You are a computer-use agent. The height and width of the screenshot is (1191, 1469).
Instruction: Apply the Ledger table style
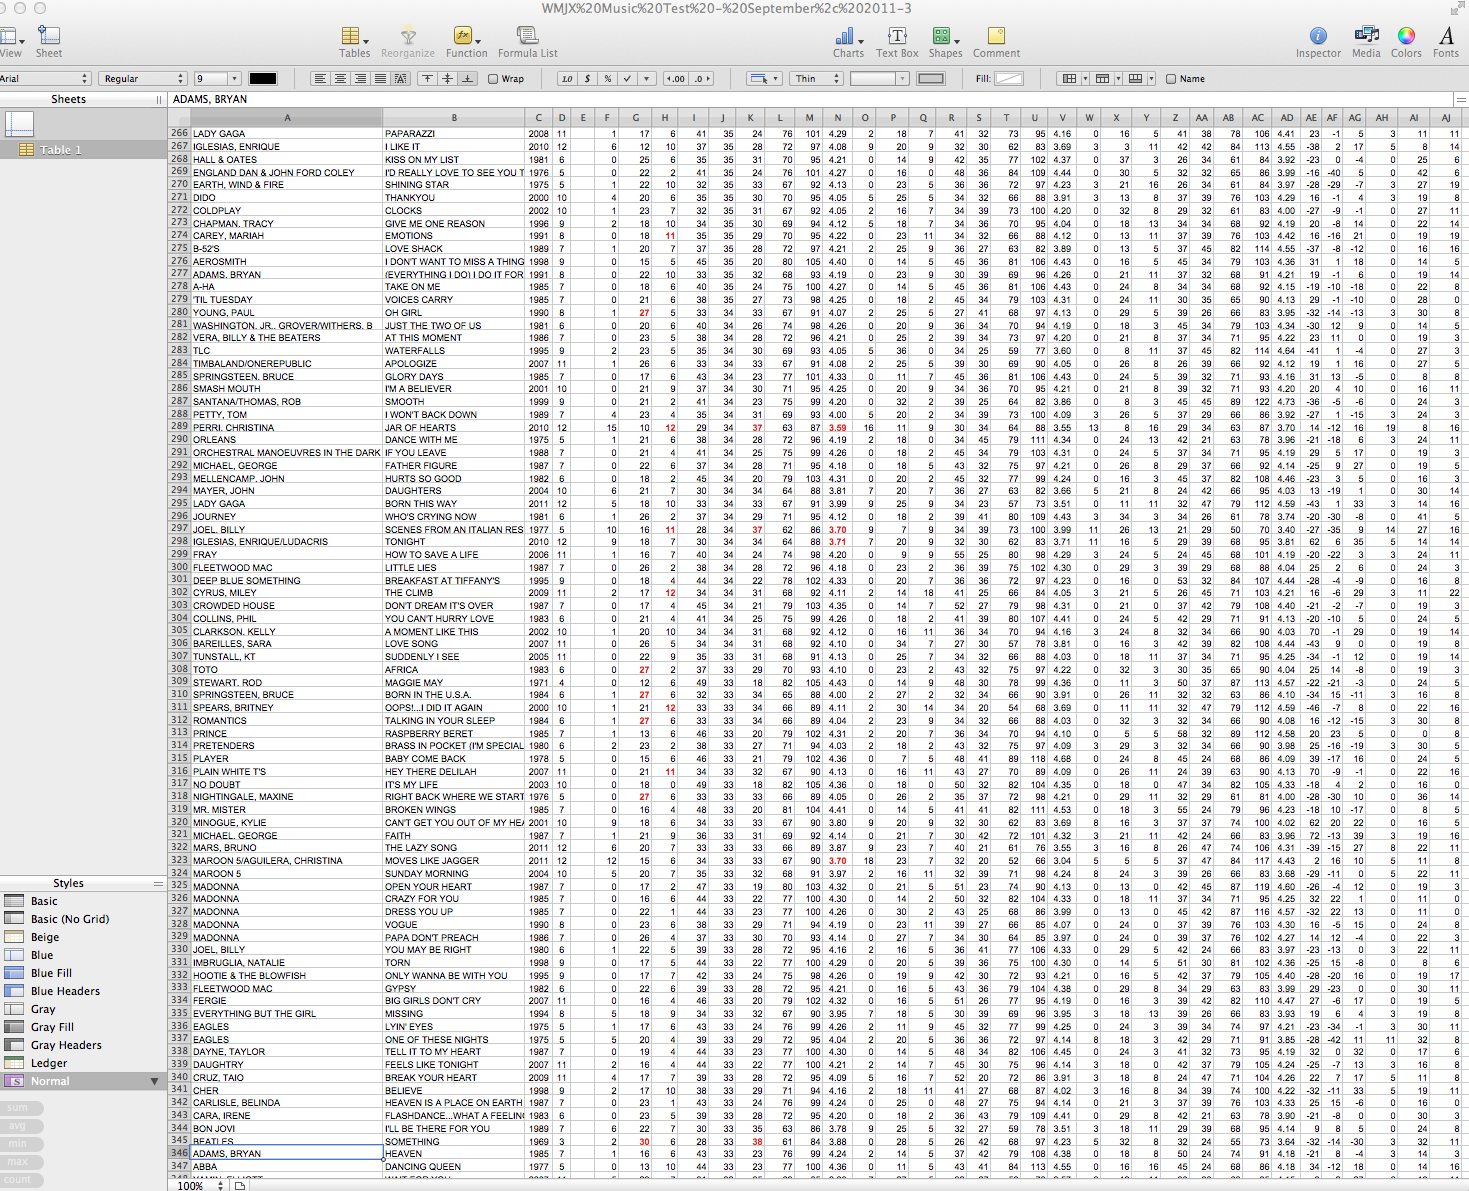pos(82,1063)
